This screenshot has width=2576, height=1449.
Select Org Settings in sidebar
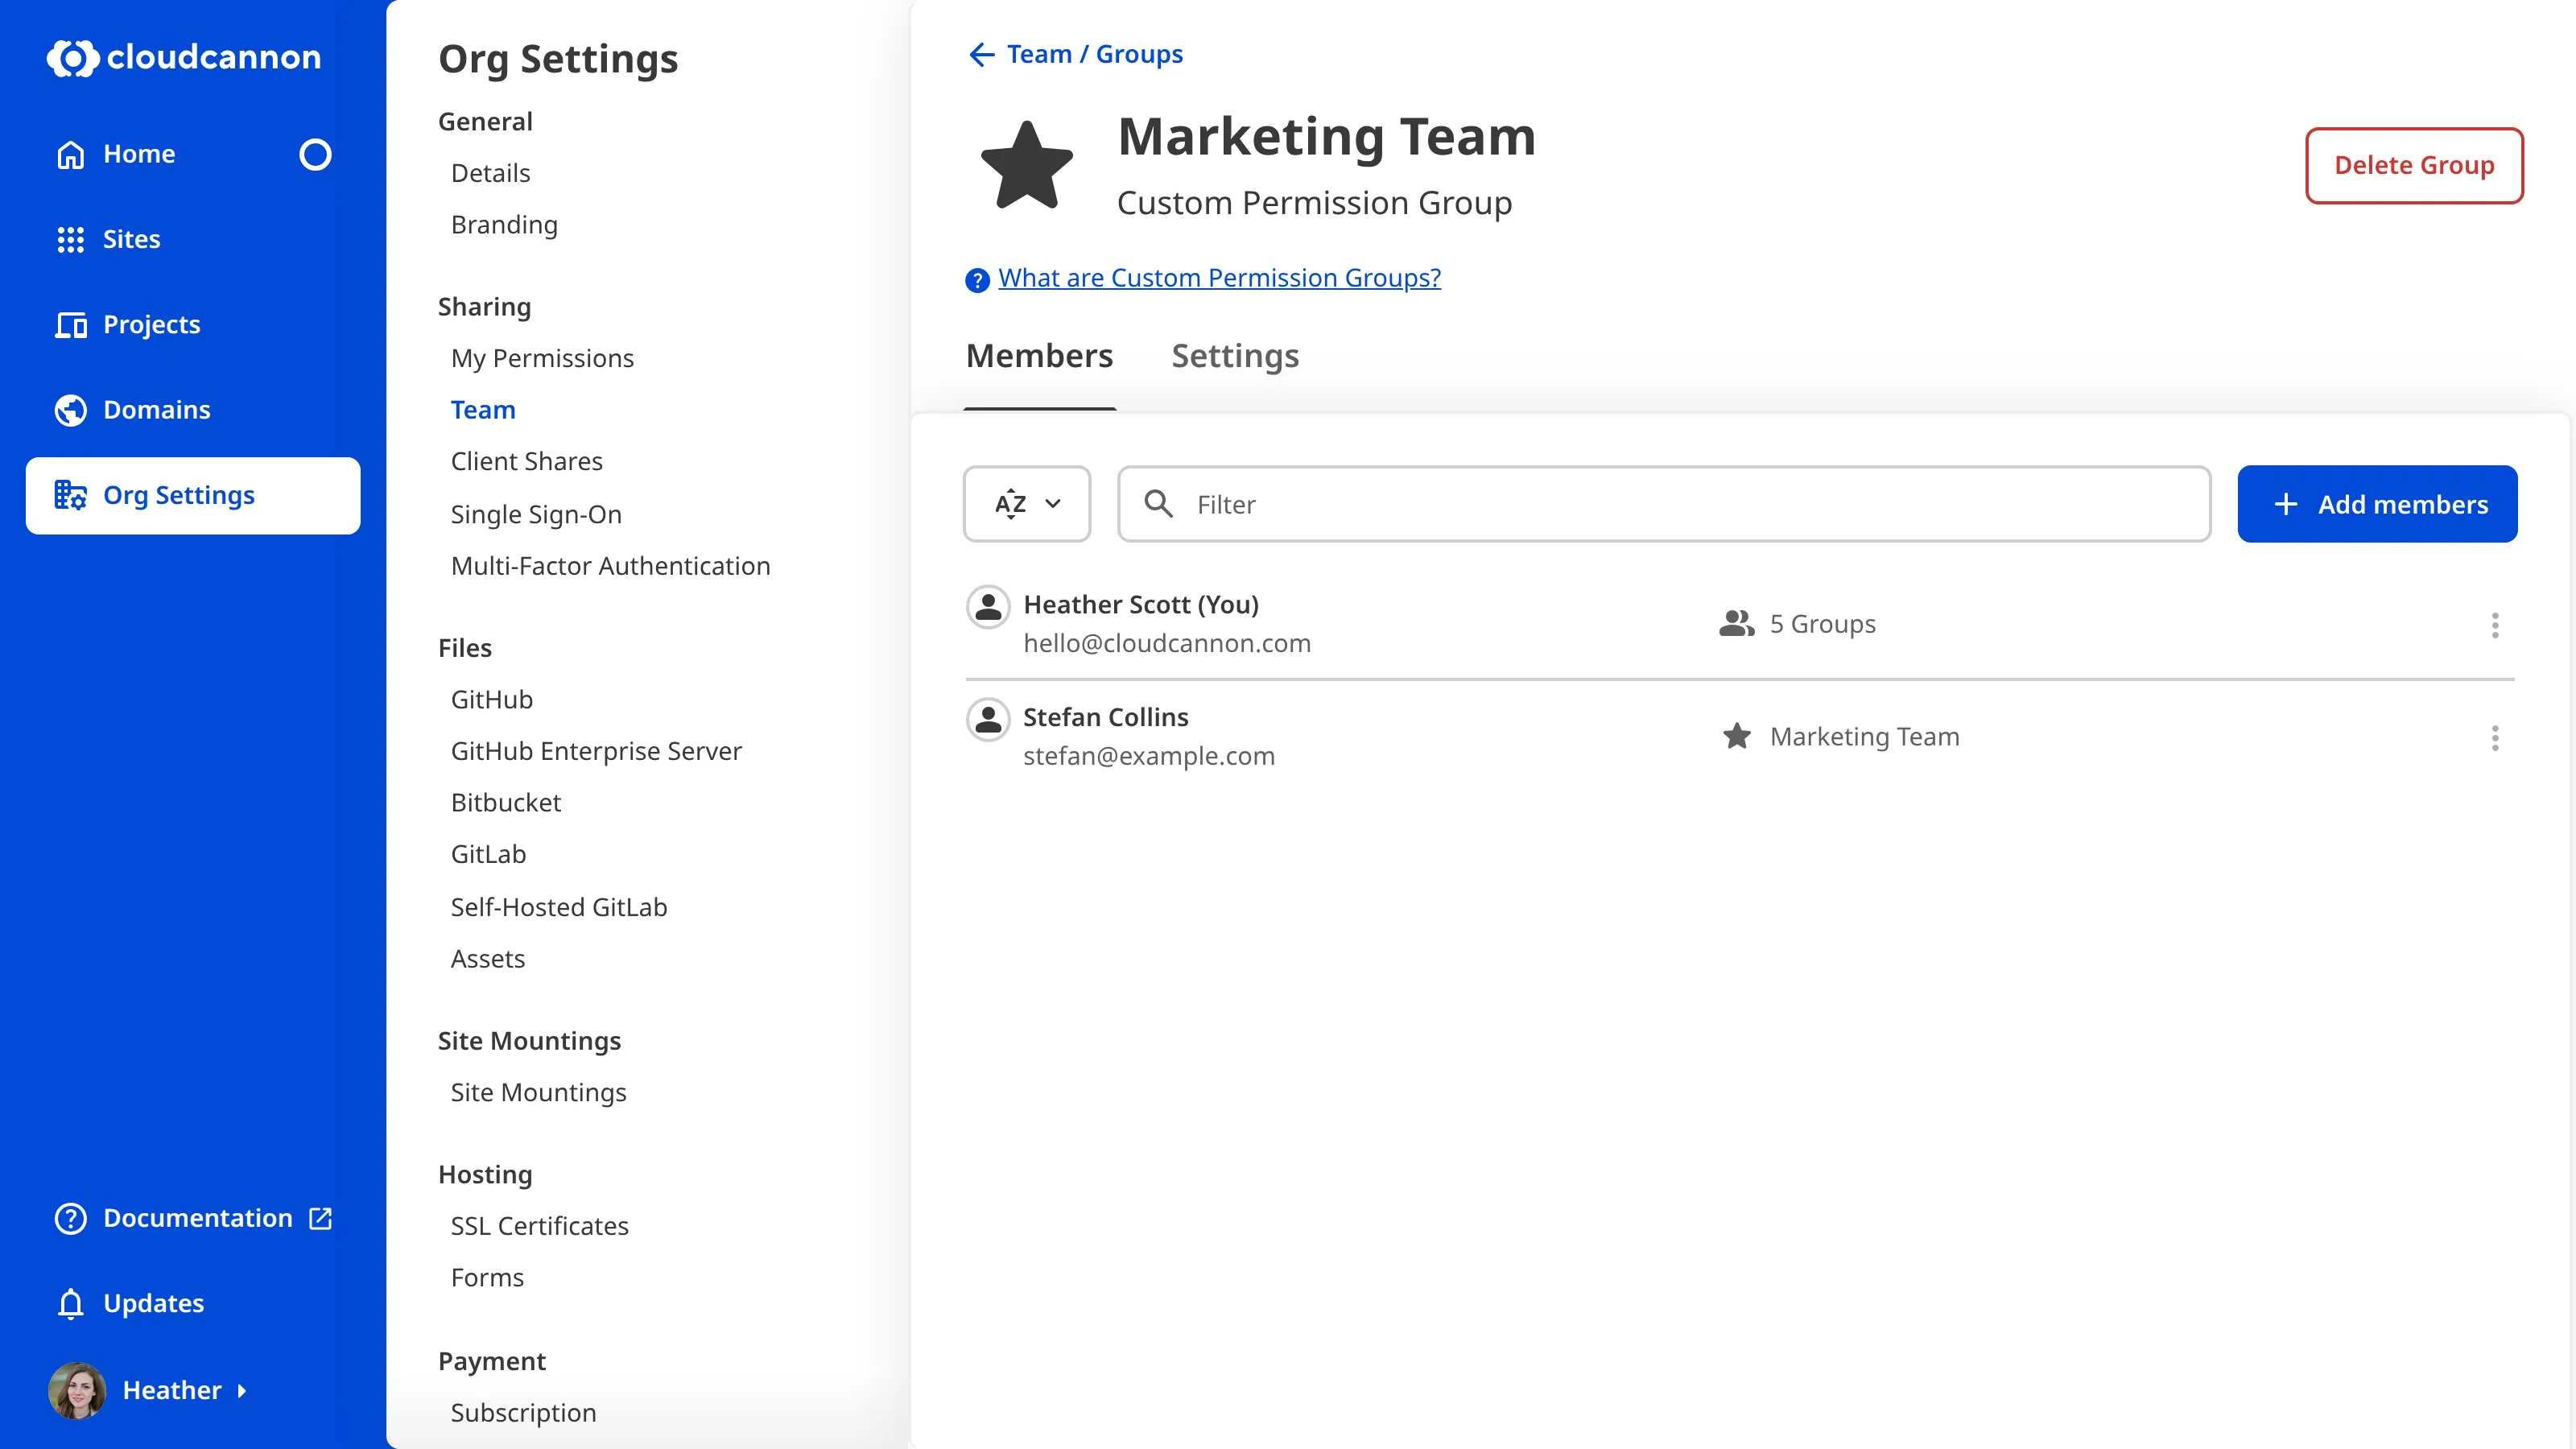[x=193, y=495]
